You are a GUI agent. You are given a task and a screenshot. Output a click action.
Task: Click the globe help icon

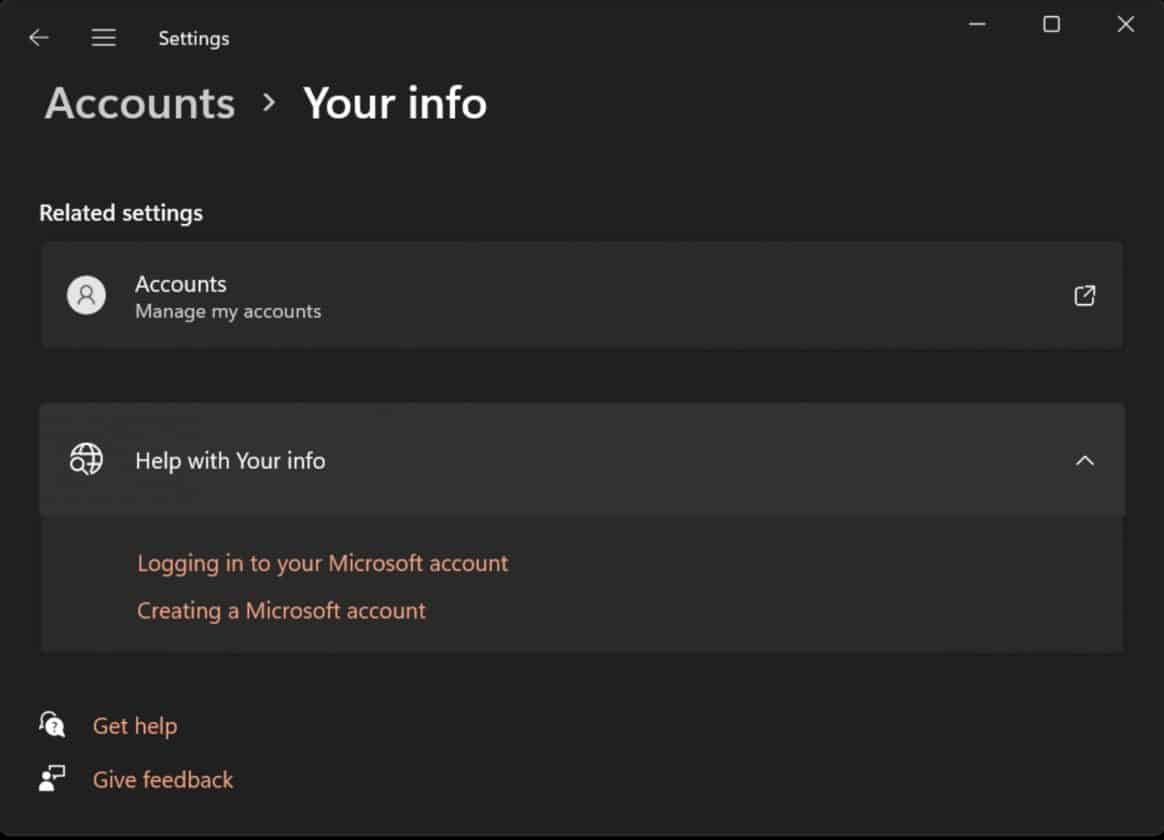point(86,460)
